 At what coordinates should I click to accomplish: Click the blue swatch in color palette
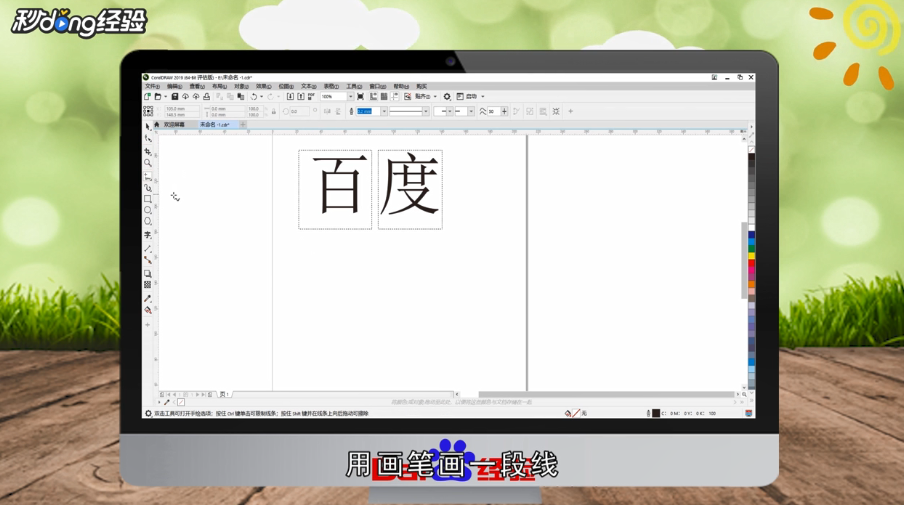[751, 235]
